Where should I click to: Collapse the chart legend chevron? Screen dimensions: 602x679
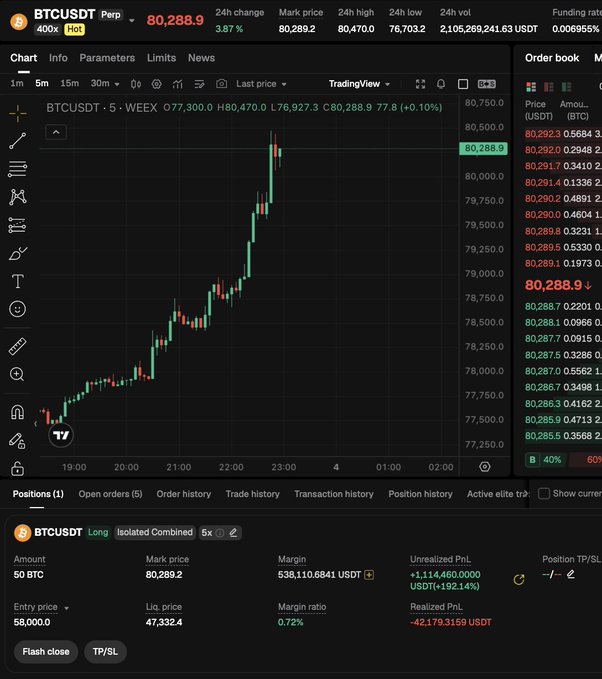[x=56, y=132]
